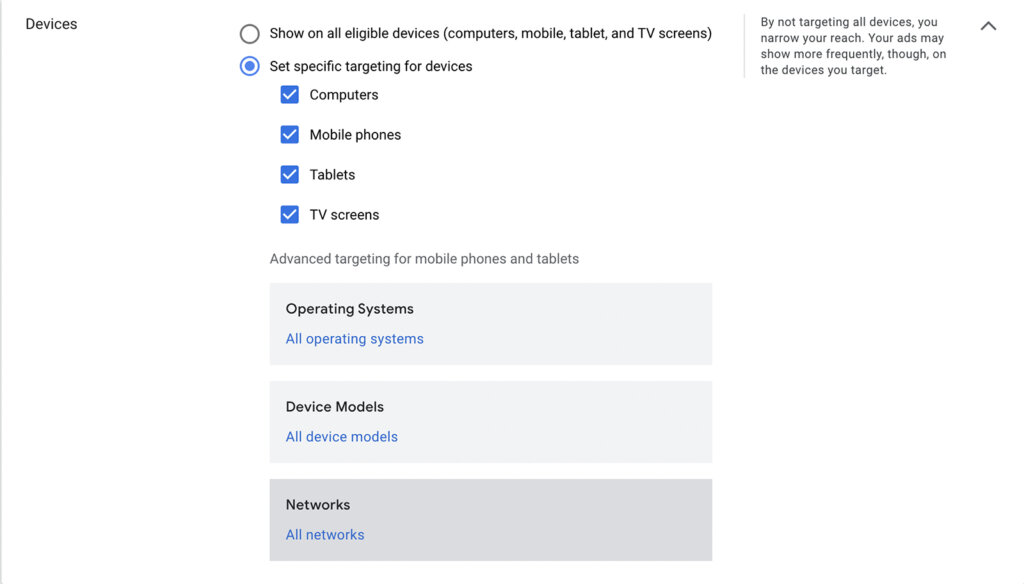Viewport: 1024px width, 584px height.
Task: Expand the Operating Systems panel heading
Action: pos(349,309)
